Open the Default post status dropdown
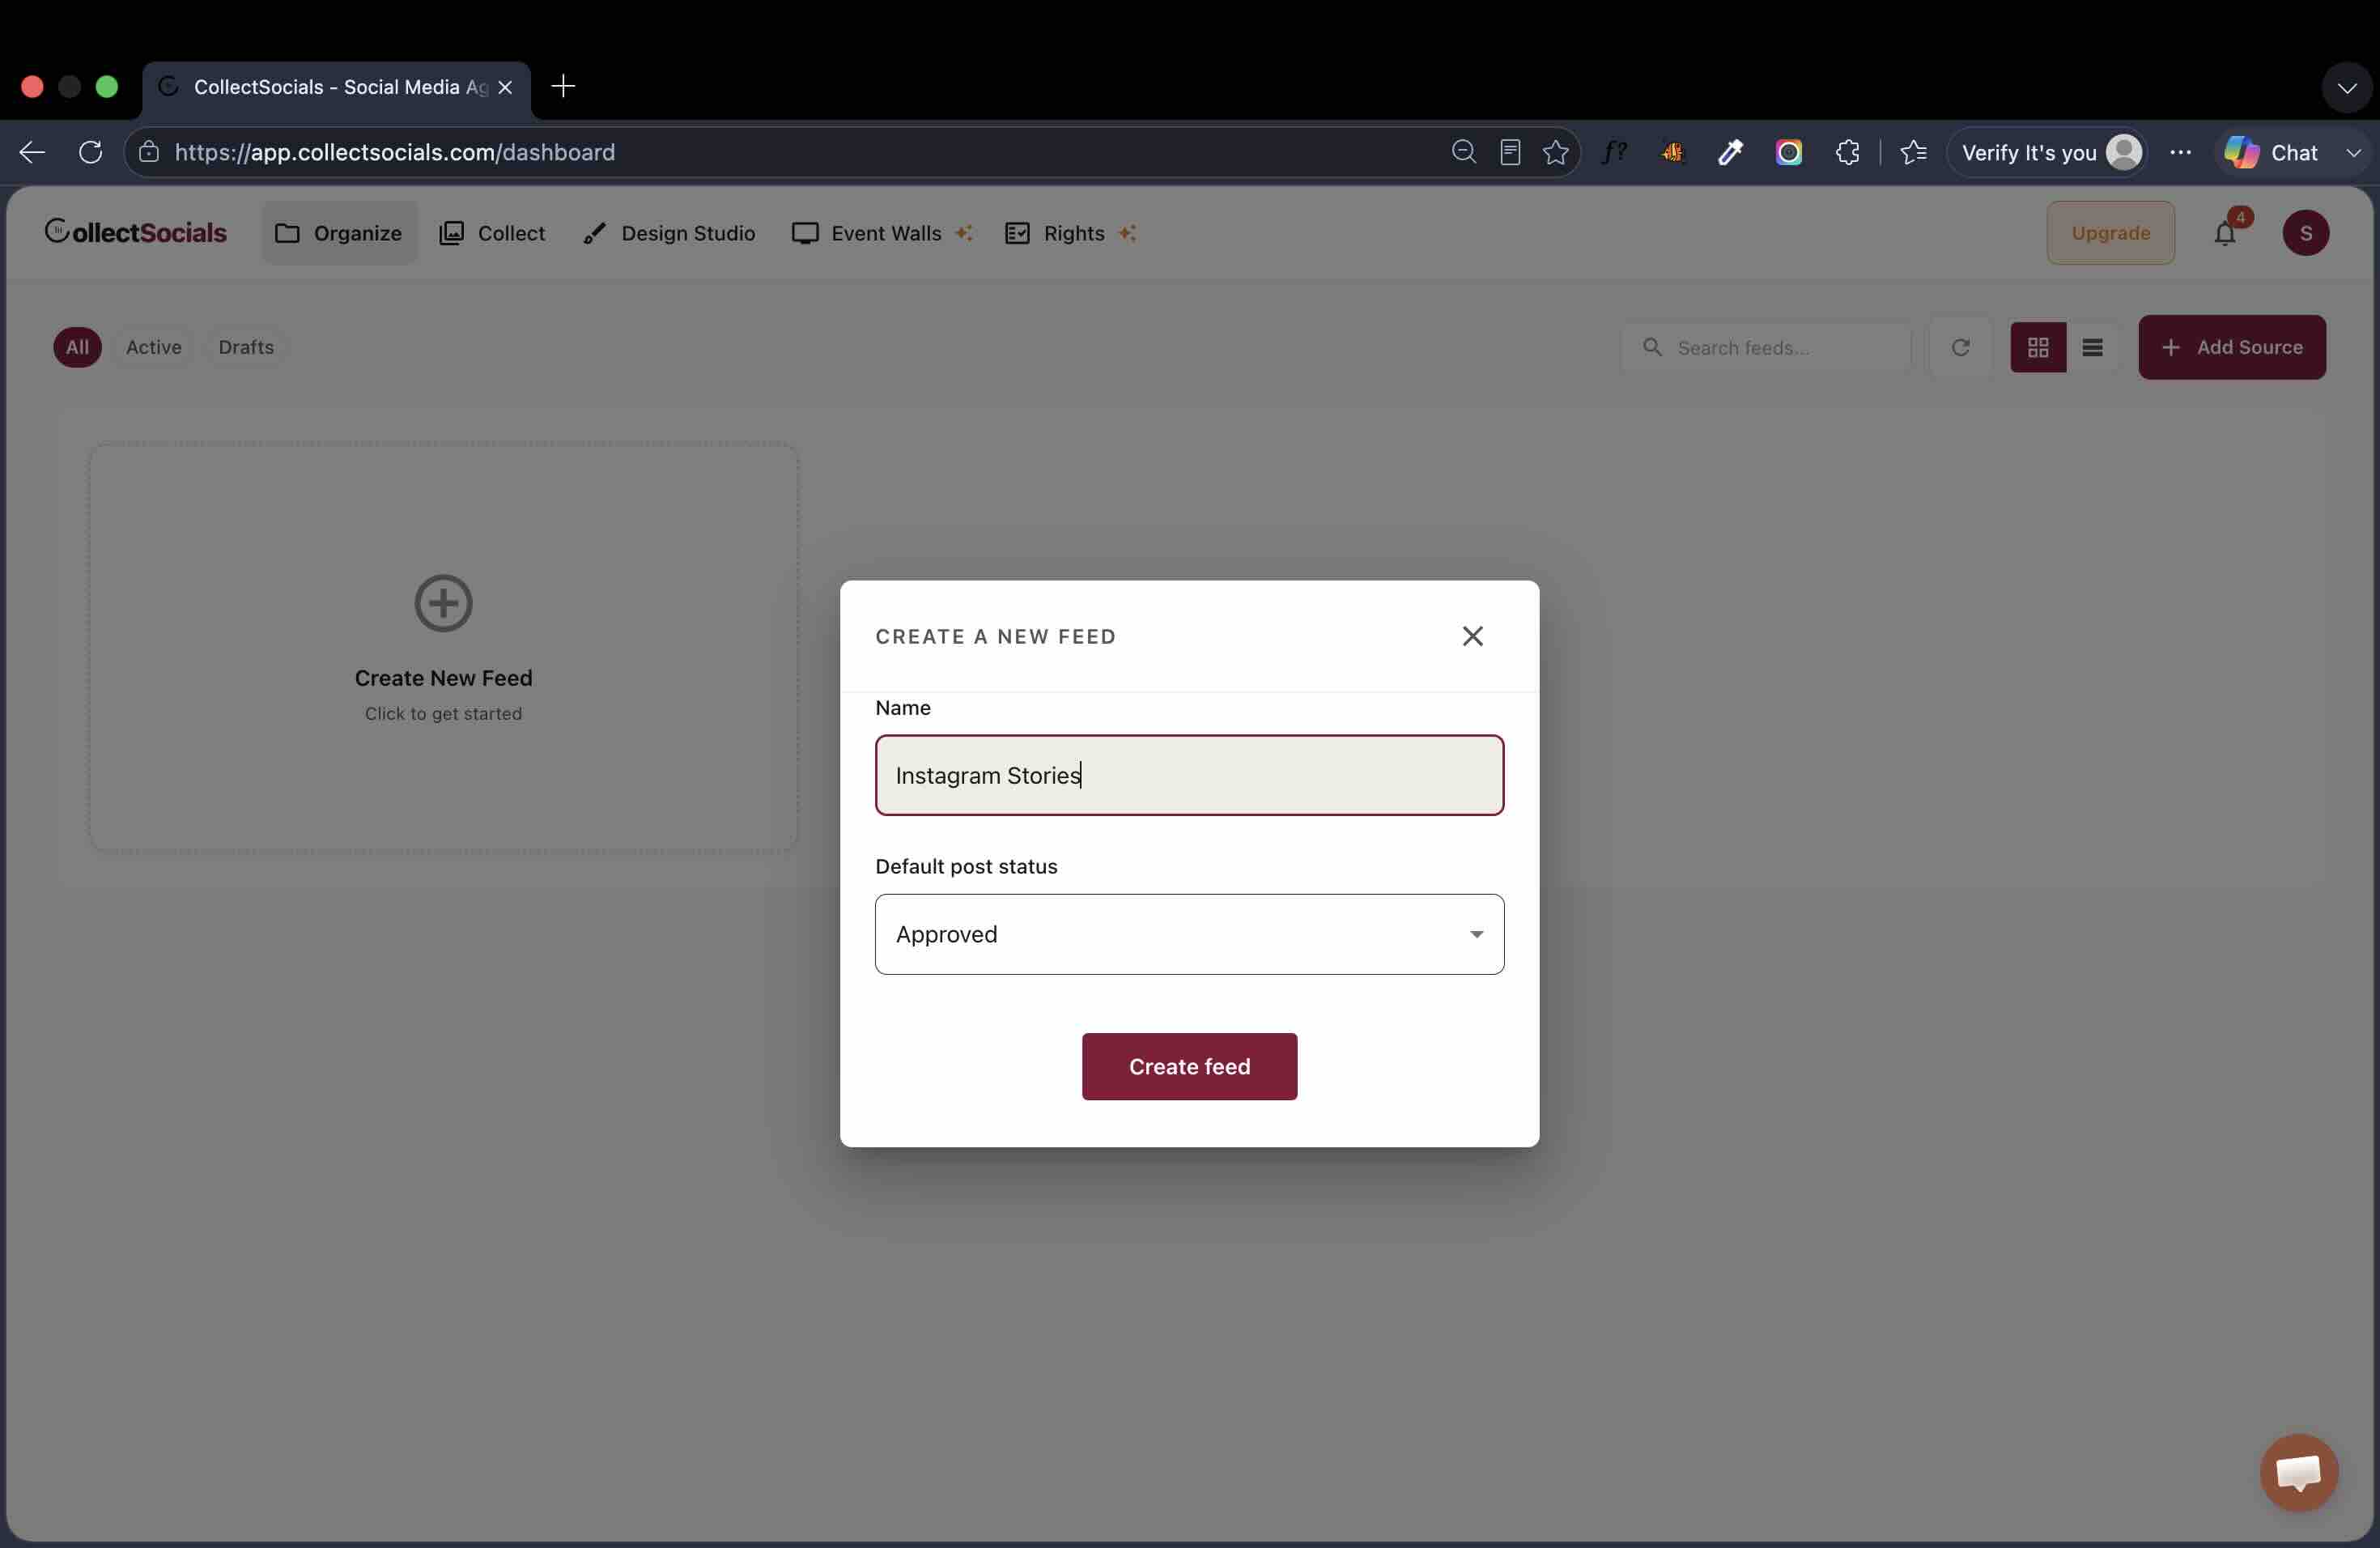 coord(1189,934)
